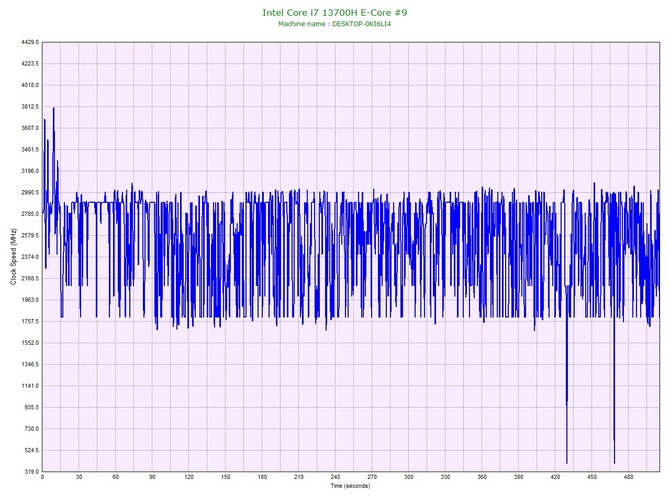
Task: Click the 1346.5 y-axis value
Action: 29,365
